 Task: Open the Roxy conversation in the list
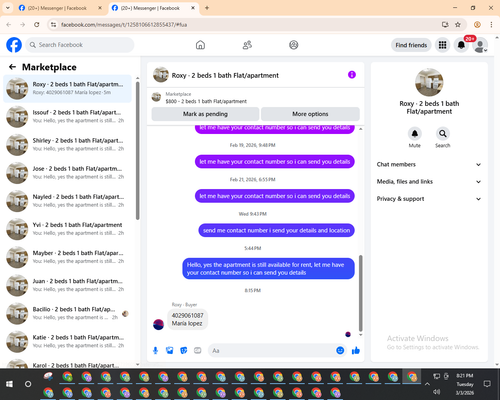coord(67,89)
